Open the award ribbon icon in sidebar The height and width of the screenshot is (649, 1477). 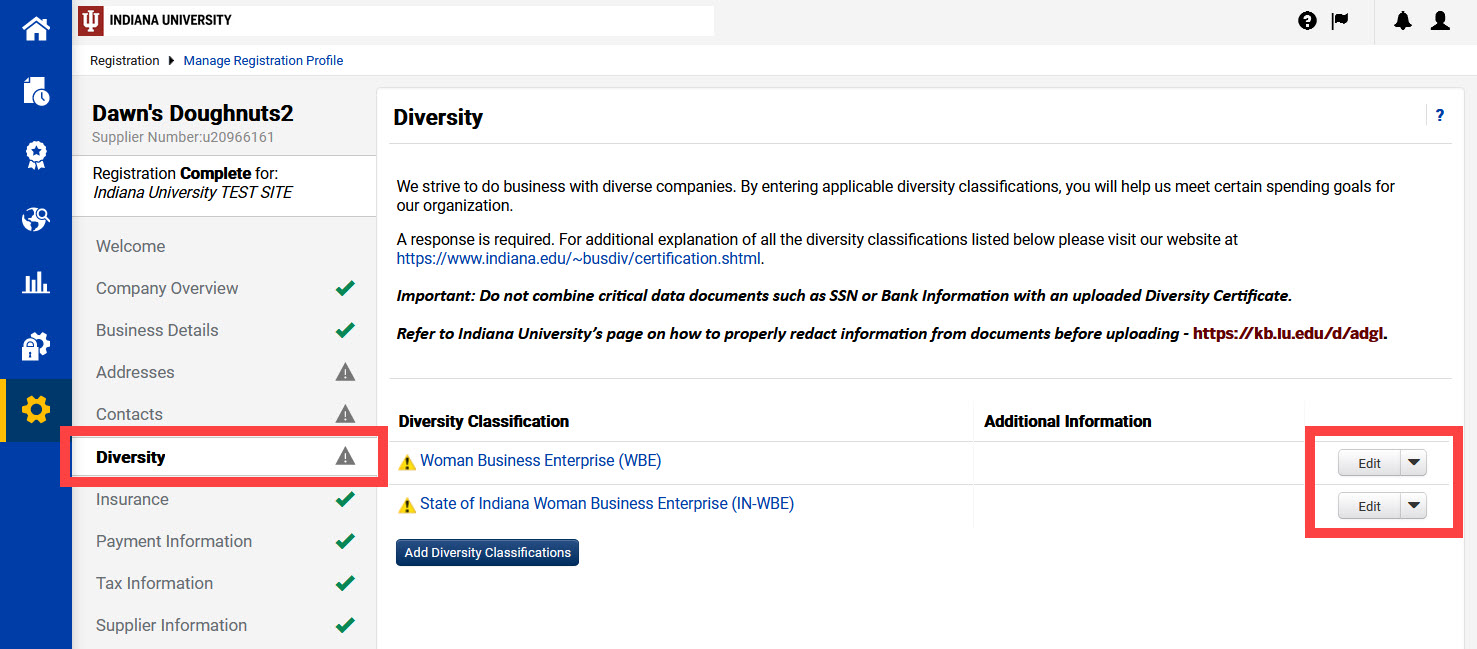click(x=36, y=154)
